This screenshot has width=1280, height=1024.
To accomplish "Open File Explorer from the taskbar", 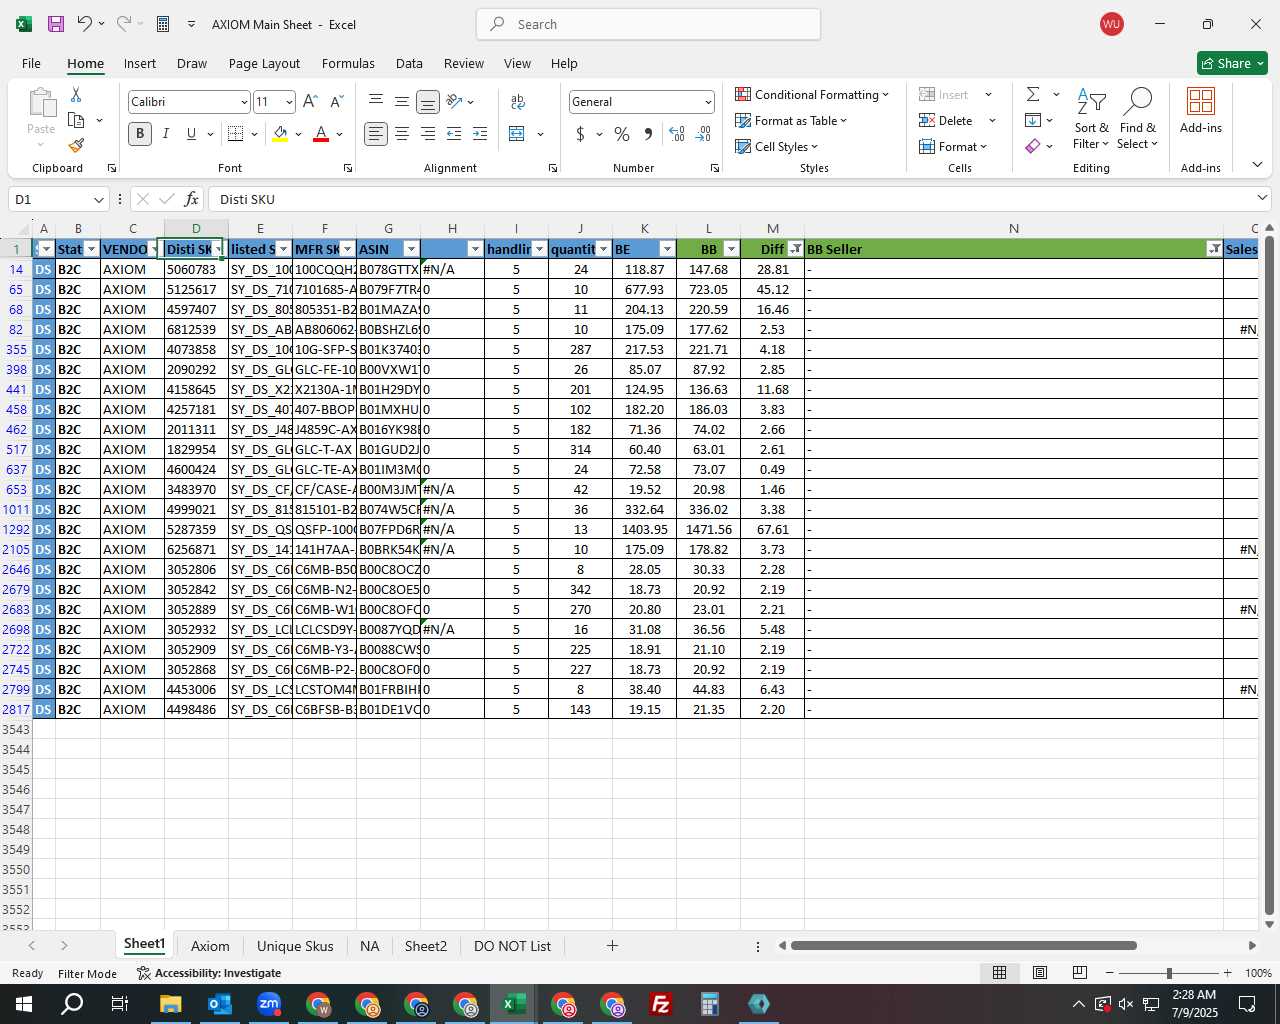I will [x=170, y=1004].
